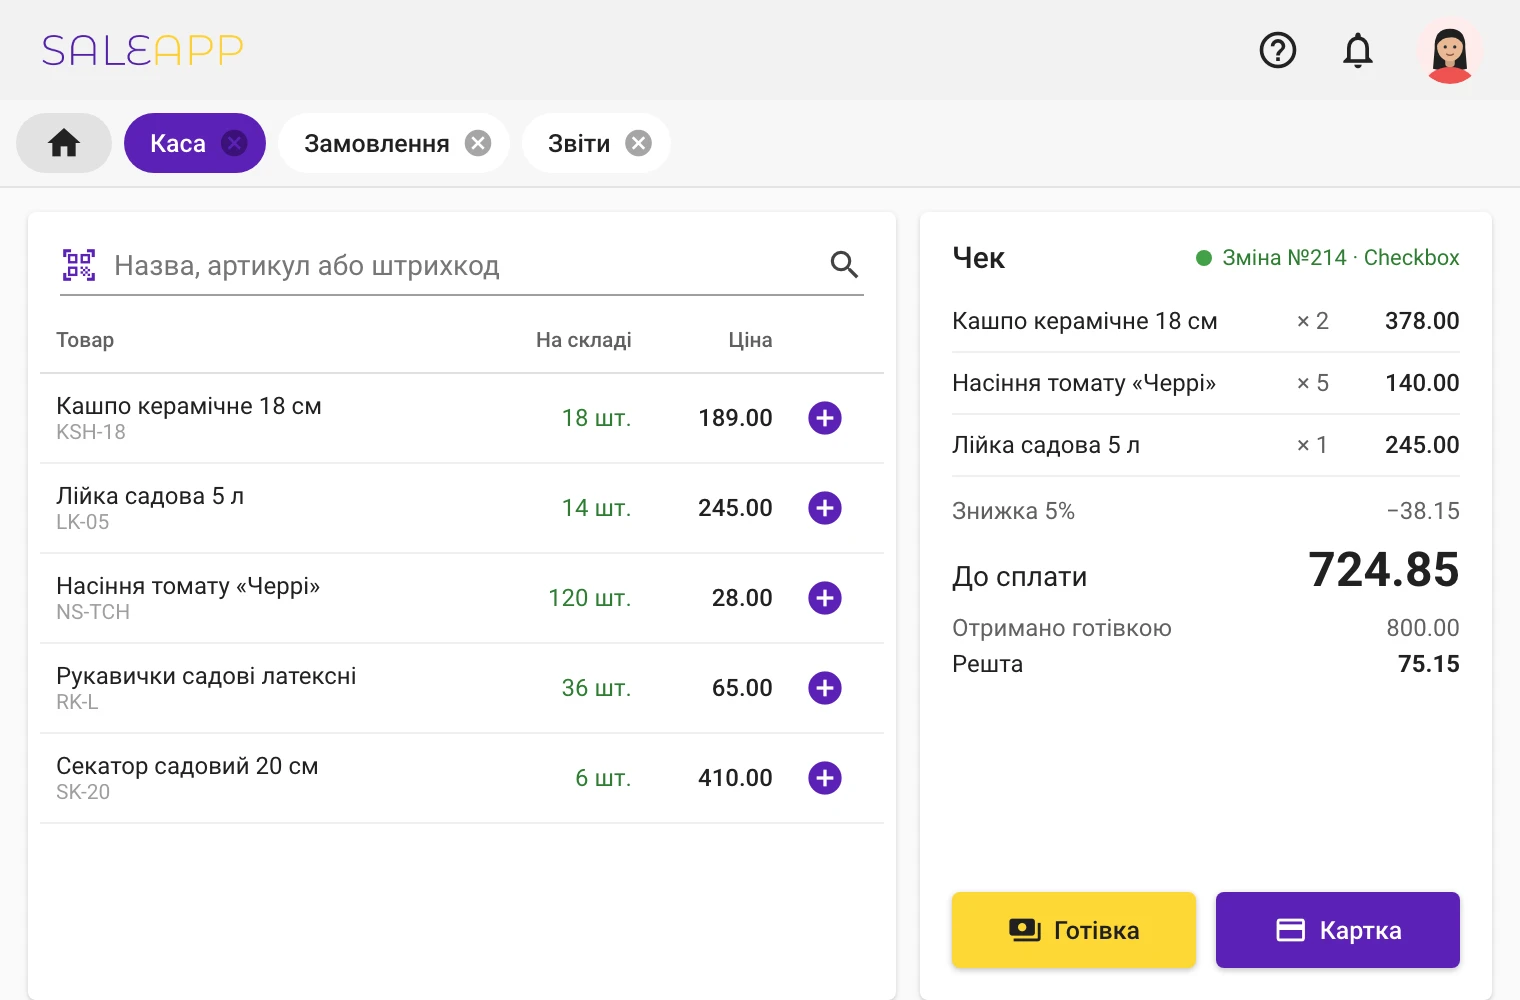Select product code LK-05
1520x1000 pixels.
pos(83,522)
